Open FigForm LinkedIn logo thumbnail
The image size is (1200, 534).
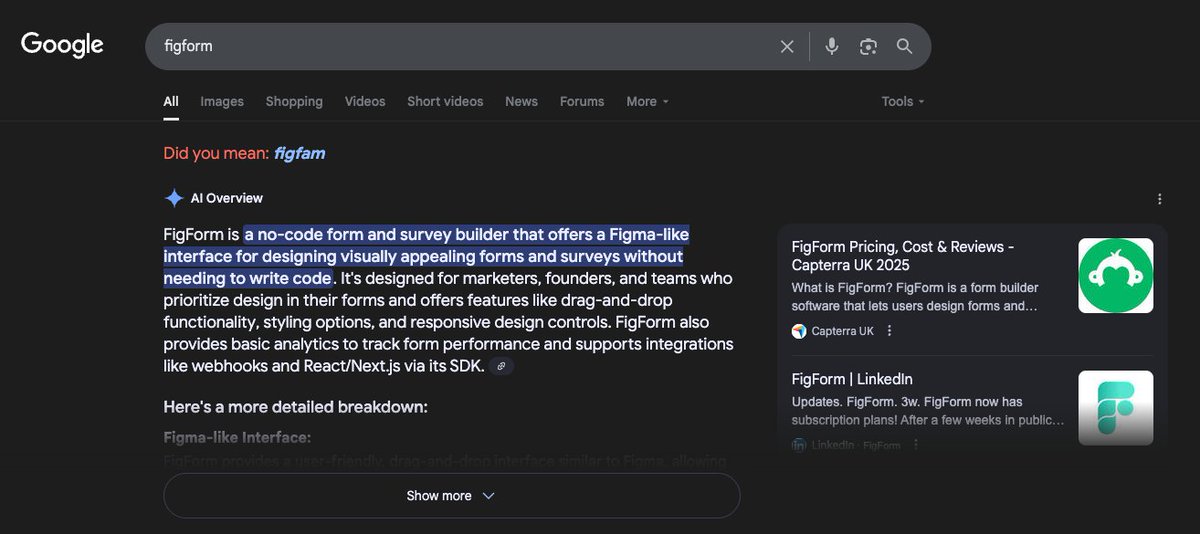(x=1115, y=408)
